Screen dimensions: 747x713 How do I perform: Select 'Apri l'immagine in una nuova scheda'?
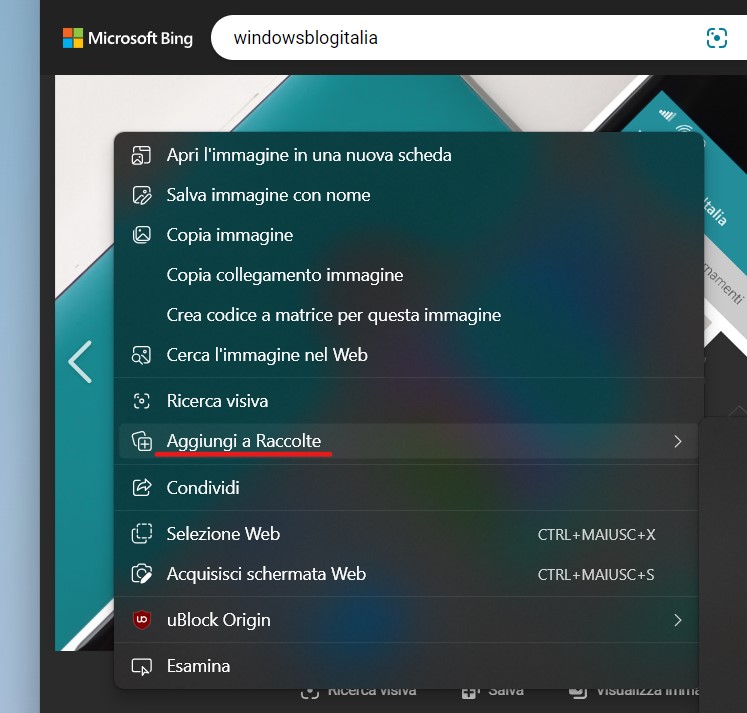409,155
